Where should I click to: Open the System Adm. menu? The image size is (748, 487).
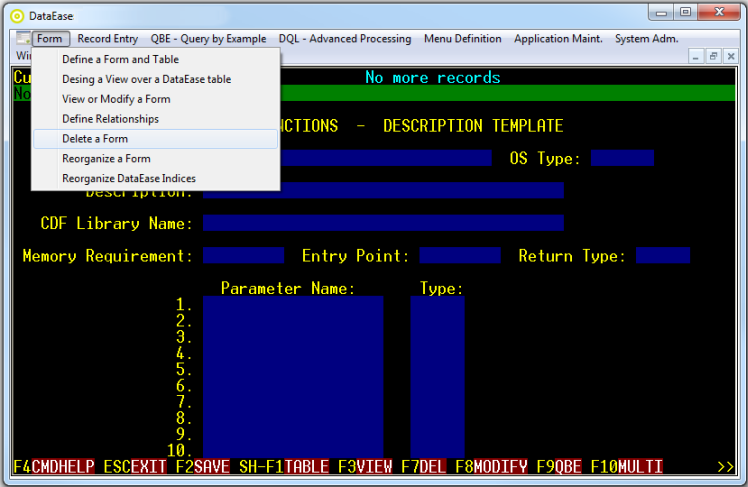(x=646, y=39)
